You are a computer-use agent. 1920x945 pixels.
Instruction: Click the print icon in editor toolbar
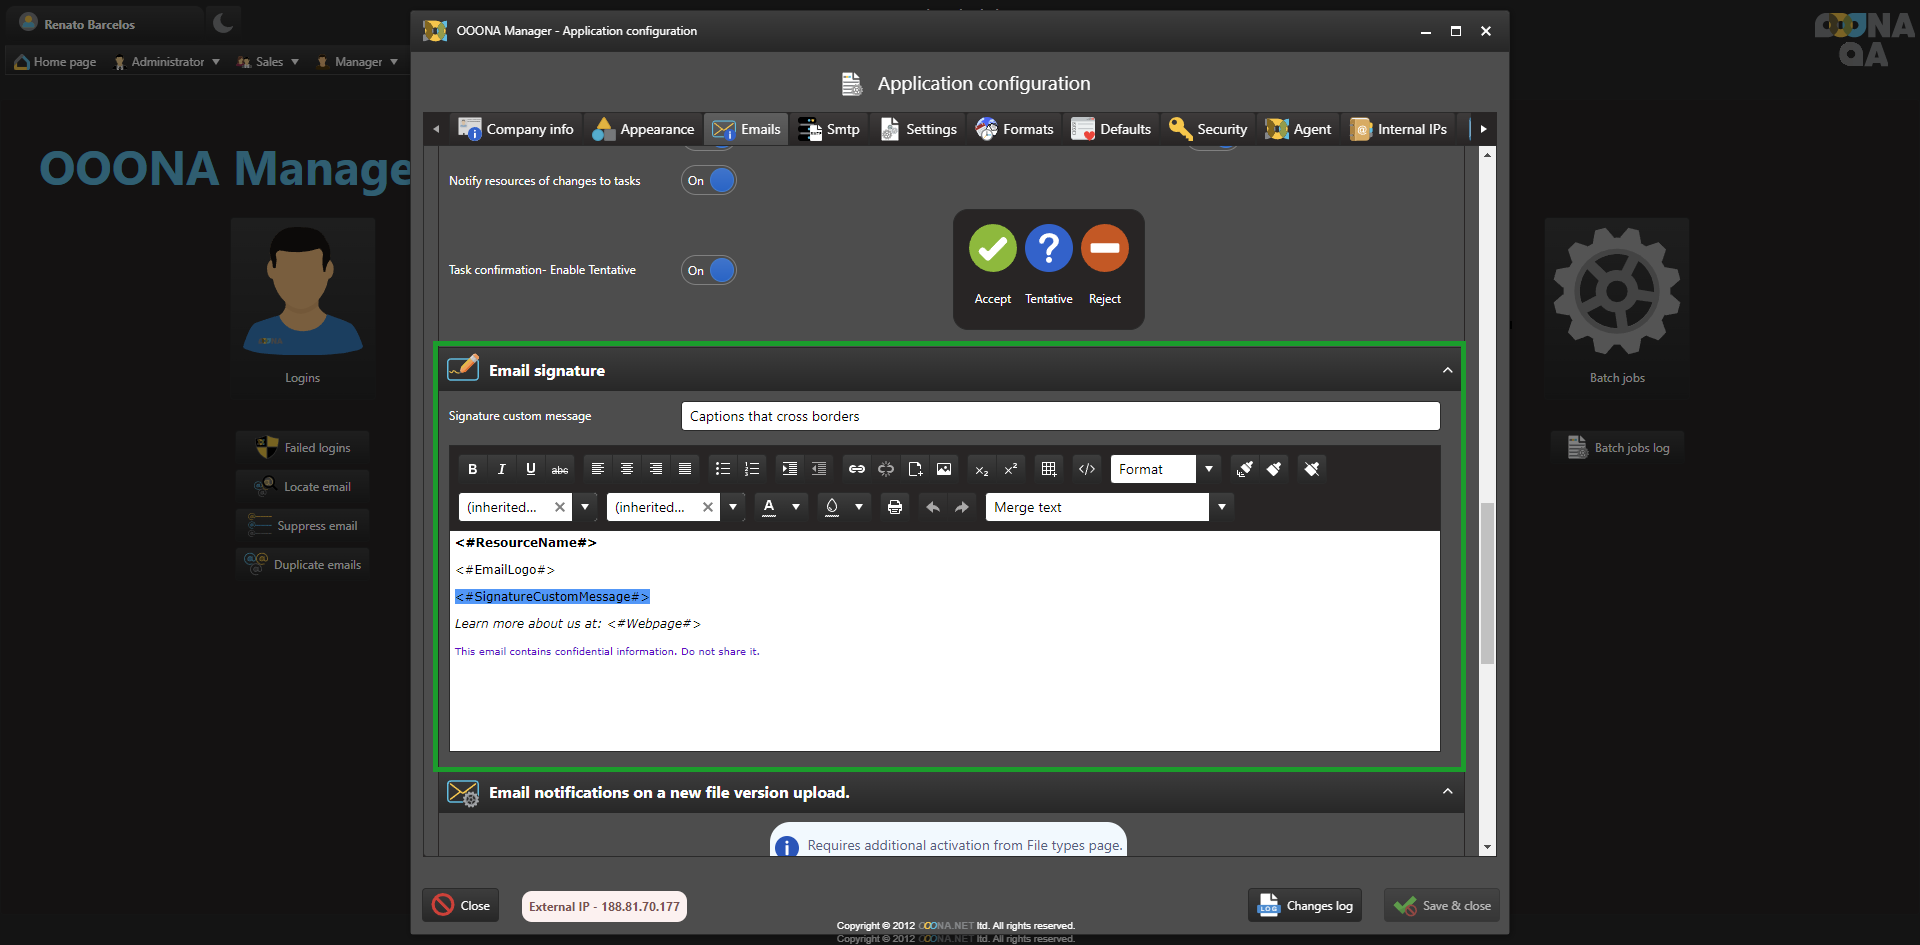point(895,507)
